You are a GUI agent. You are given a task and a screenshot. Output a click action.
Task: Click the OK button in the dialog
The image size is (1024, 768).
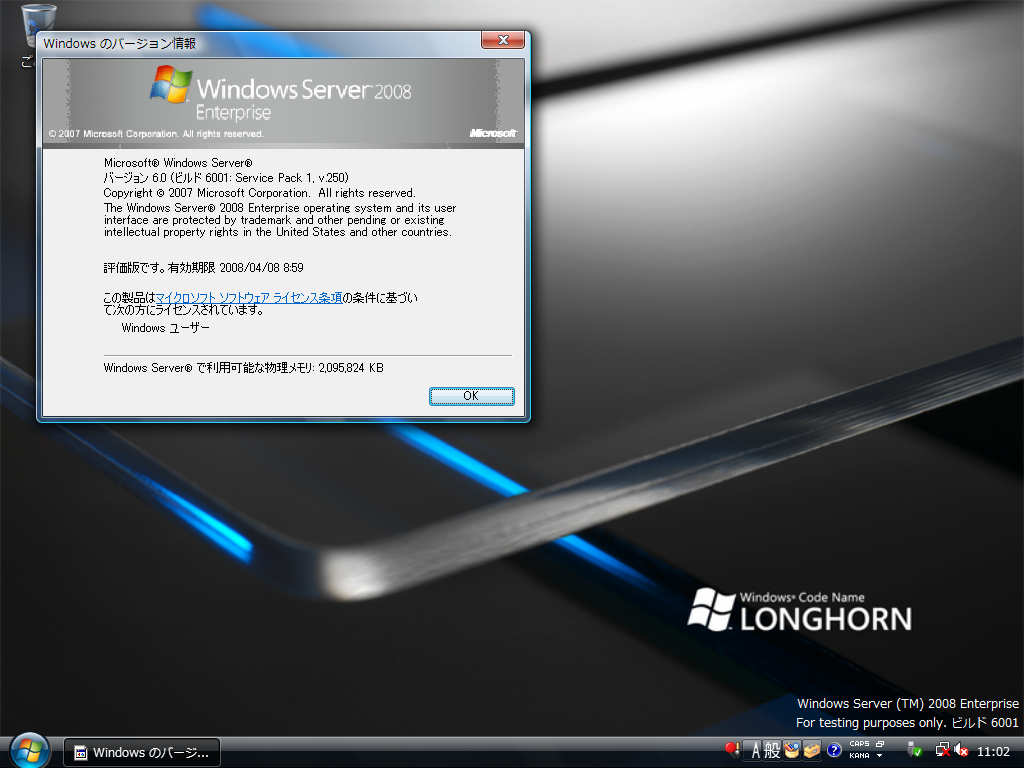point(472,396)
